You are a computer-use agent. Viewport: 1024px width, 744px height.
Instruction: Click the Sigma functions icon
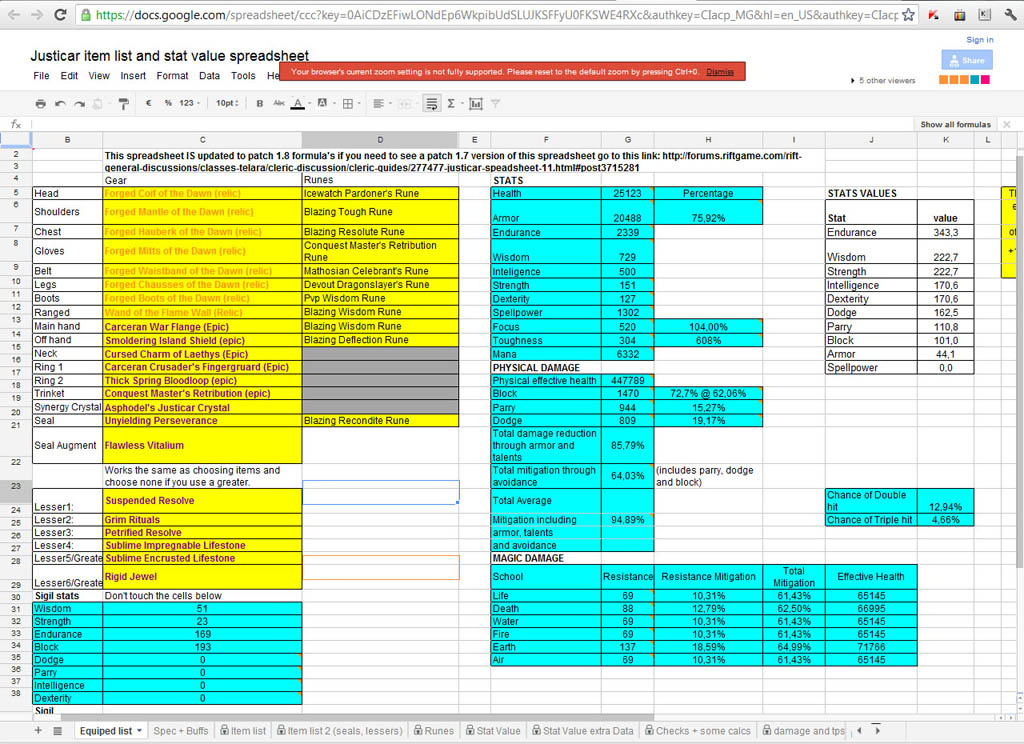[x=451, y=103]
